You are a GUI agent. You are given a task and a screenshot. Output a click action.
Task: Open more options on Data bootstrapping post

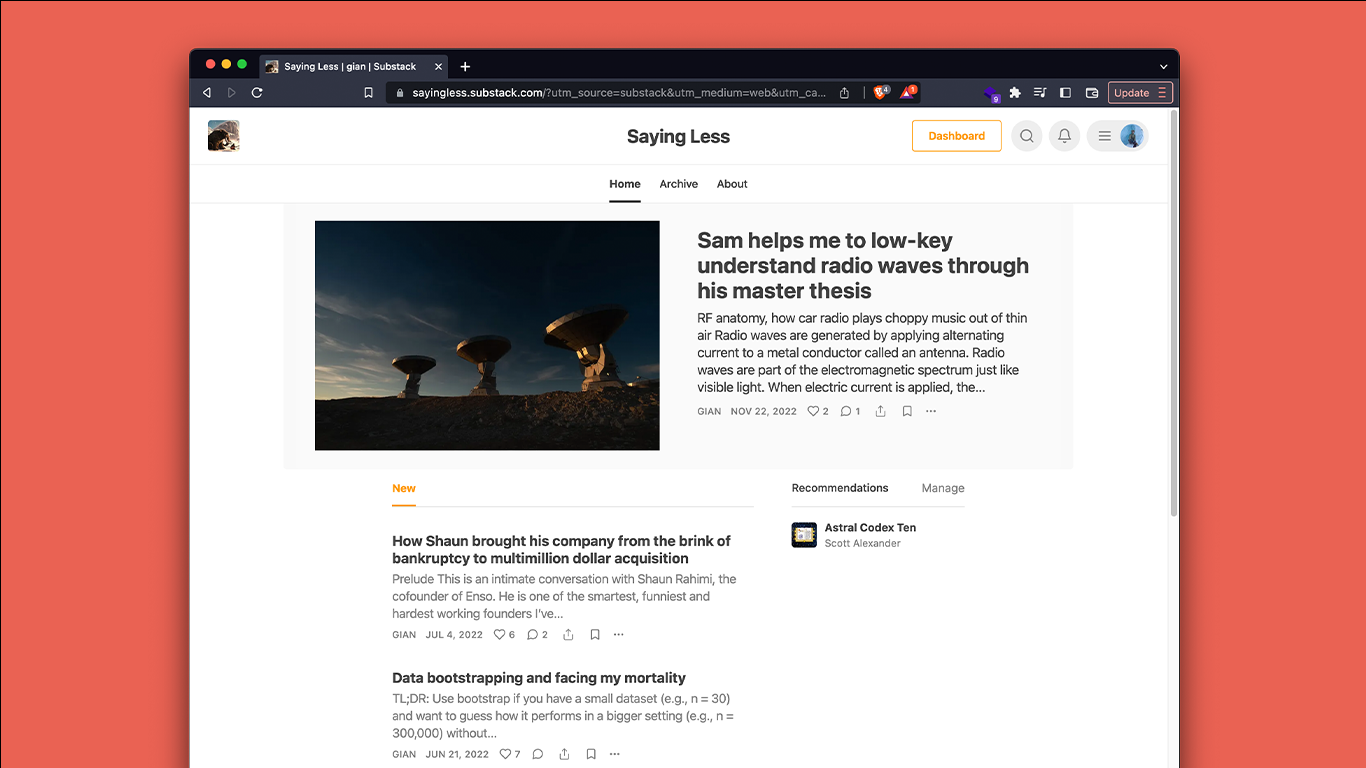(615, 754)
